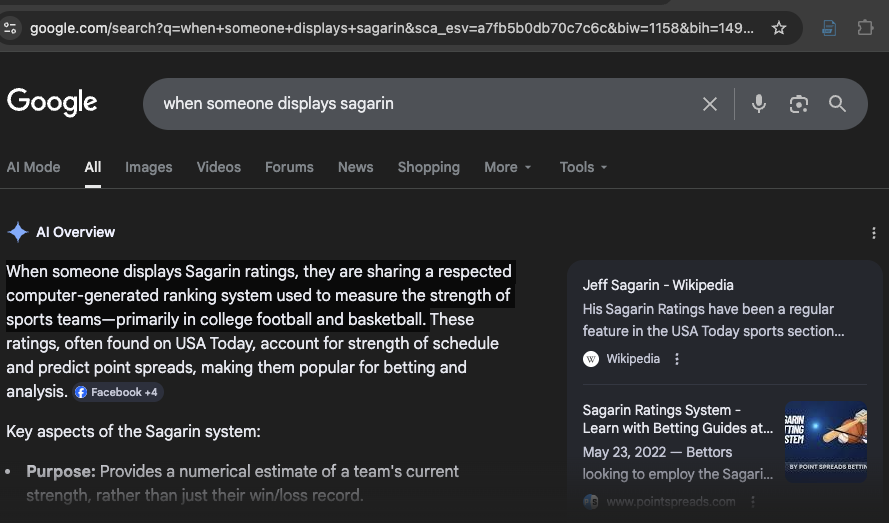Click inside the Google search field

(x=420, y=104)
